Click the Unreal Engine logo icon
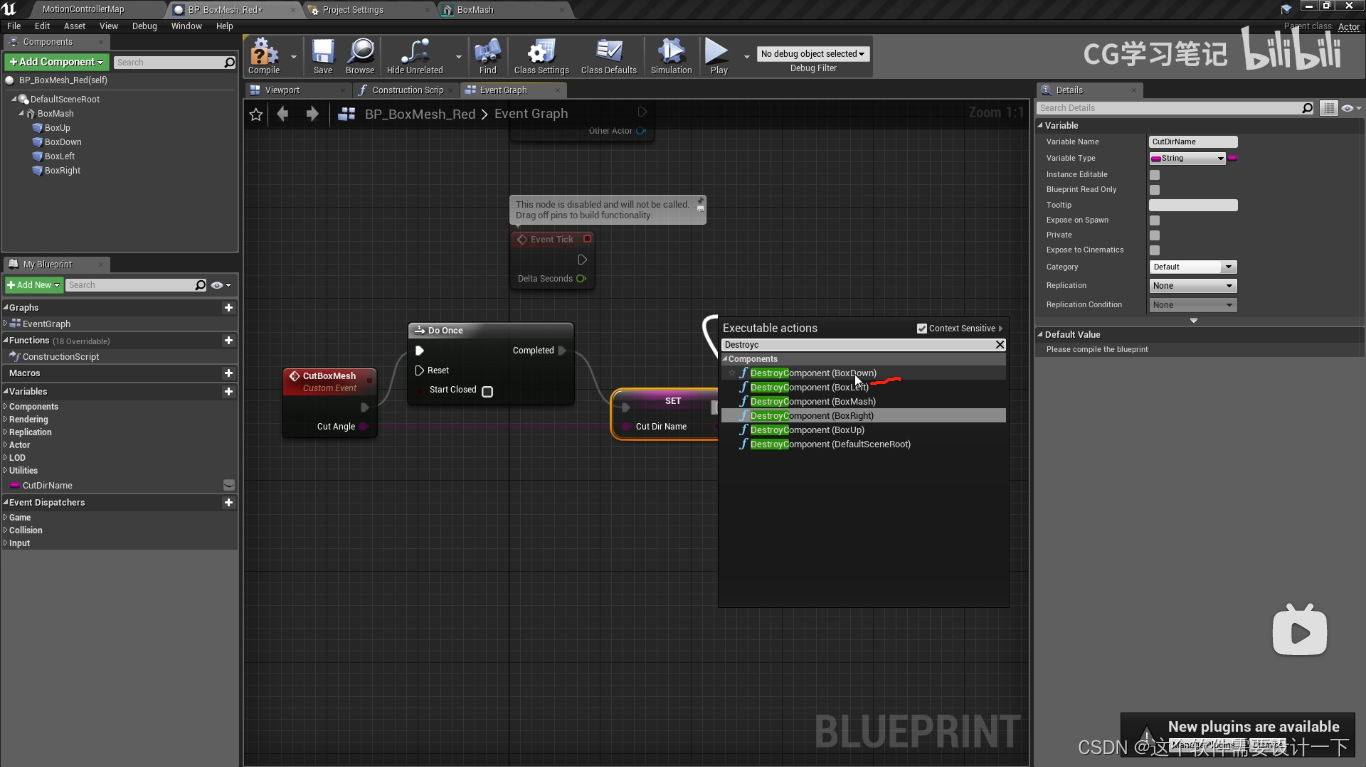The image size is (1366, 767). (x=10, y=9)
